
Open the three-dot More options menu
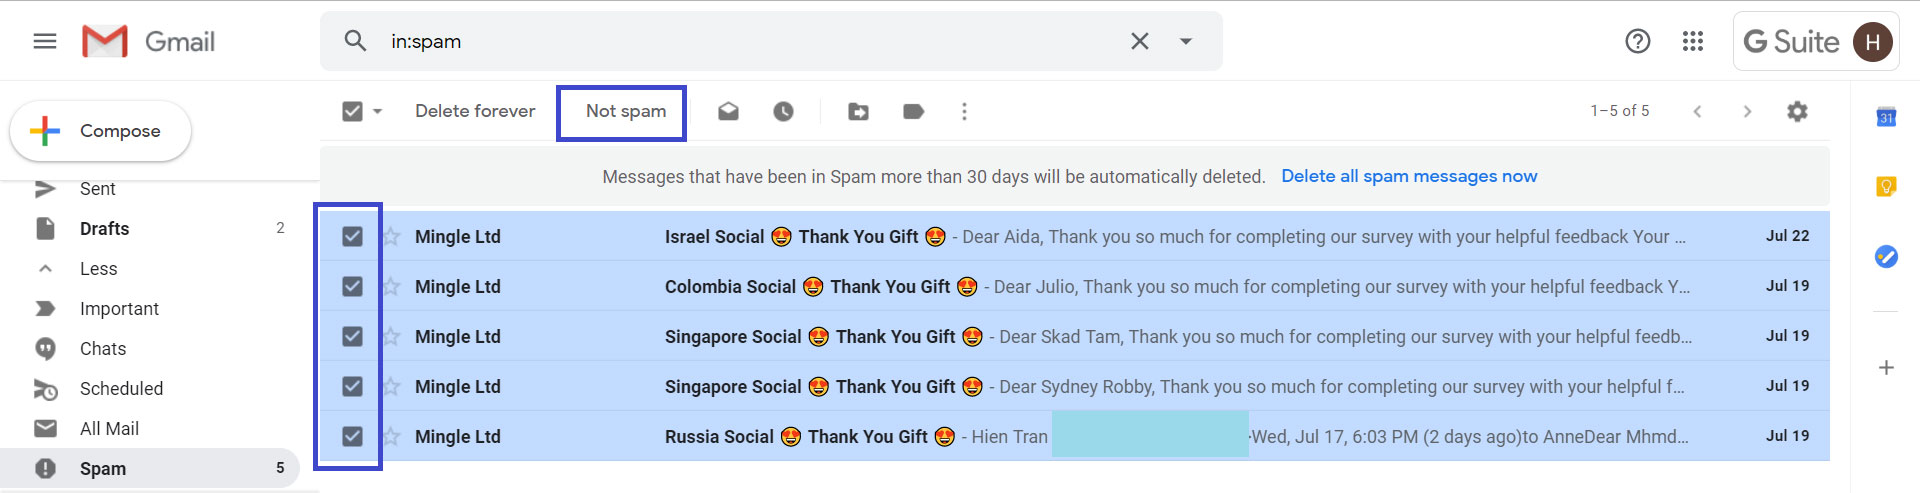pos(964,111)
